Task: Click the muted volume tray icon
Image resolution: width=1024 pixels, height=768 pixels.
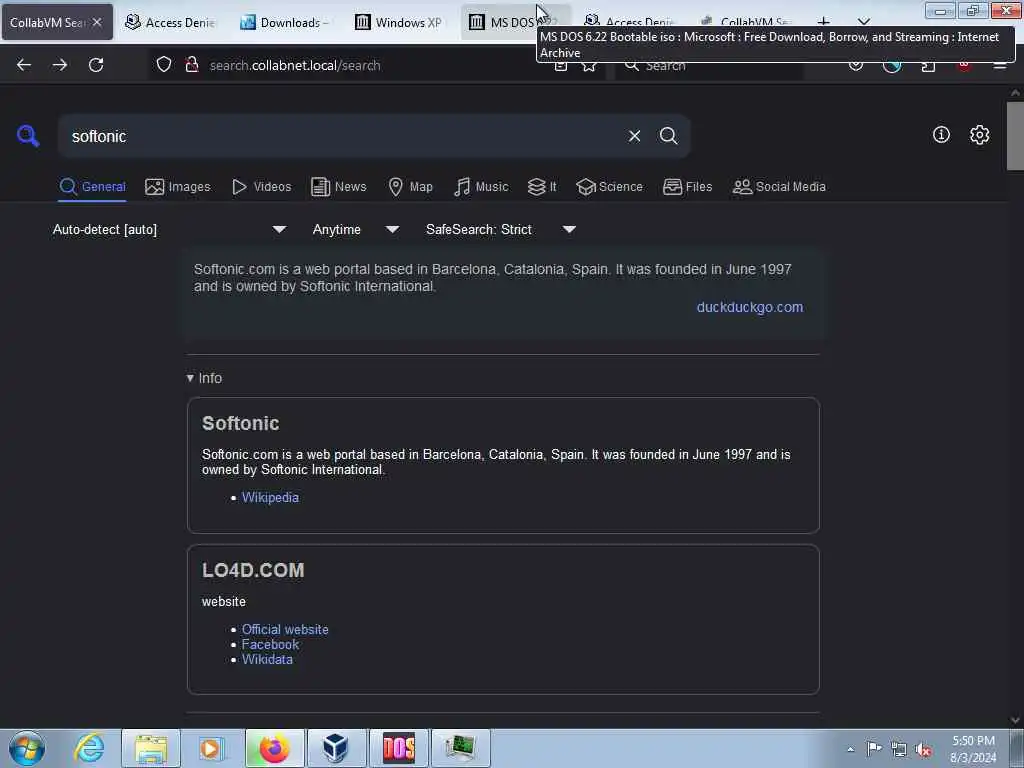Action: (923, 750)
